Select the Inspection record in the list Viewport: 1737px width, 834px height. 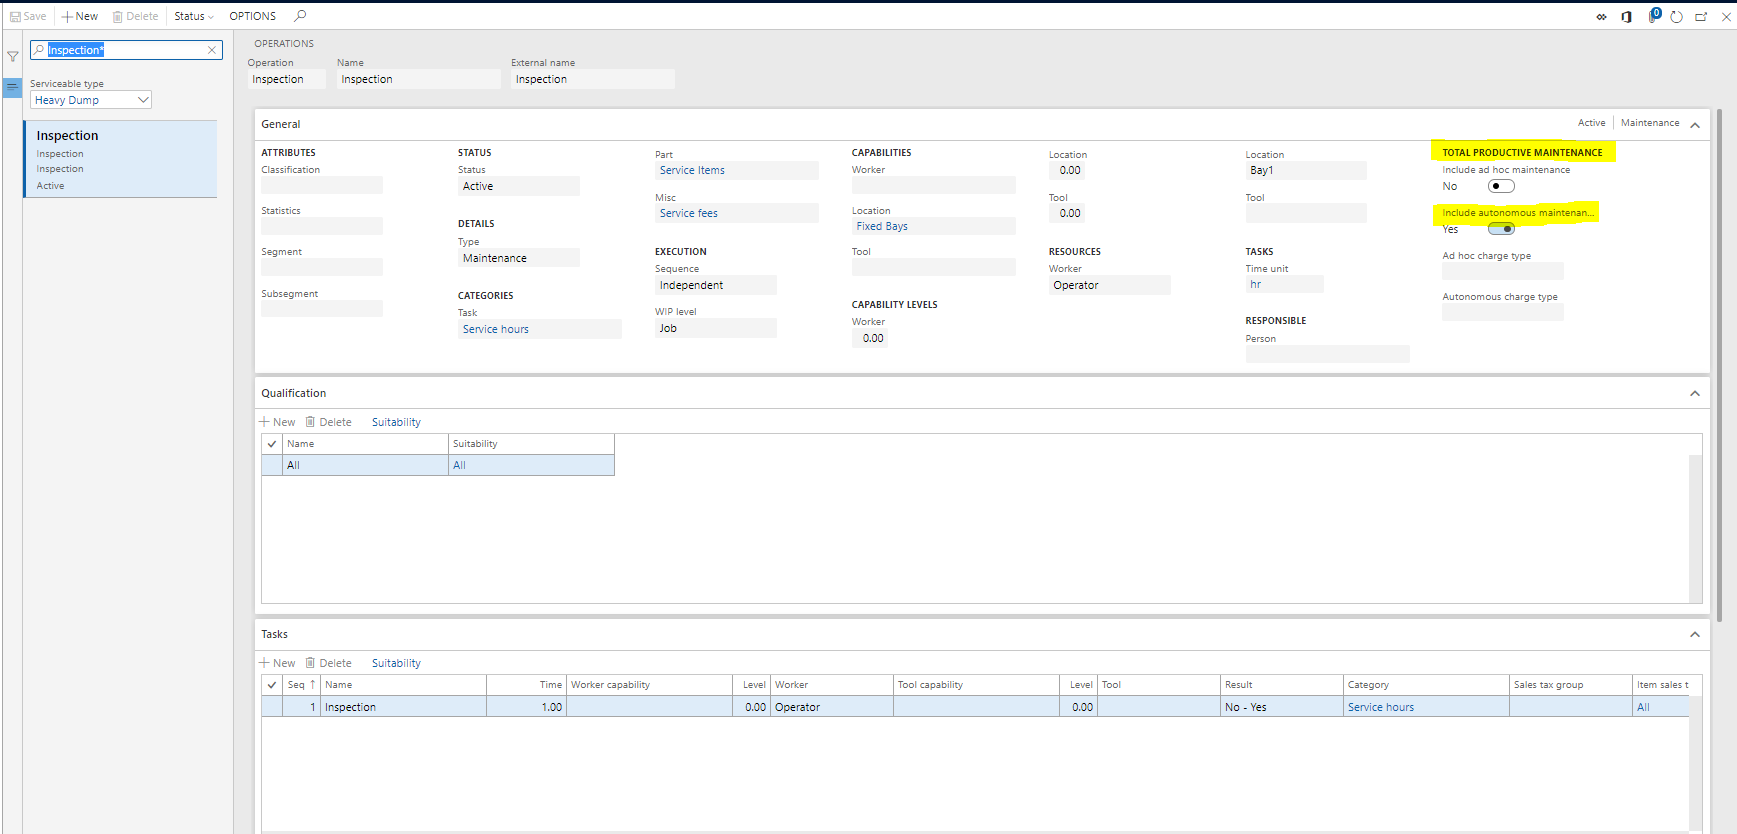point(121,159)
